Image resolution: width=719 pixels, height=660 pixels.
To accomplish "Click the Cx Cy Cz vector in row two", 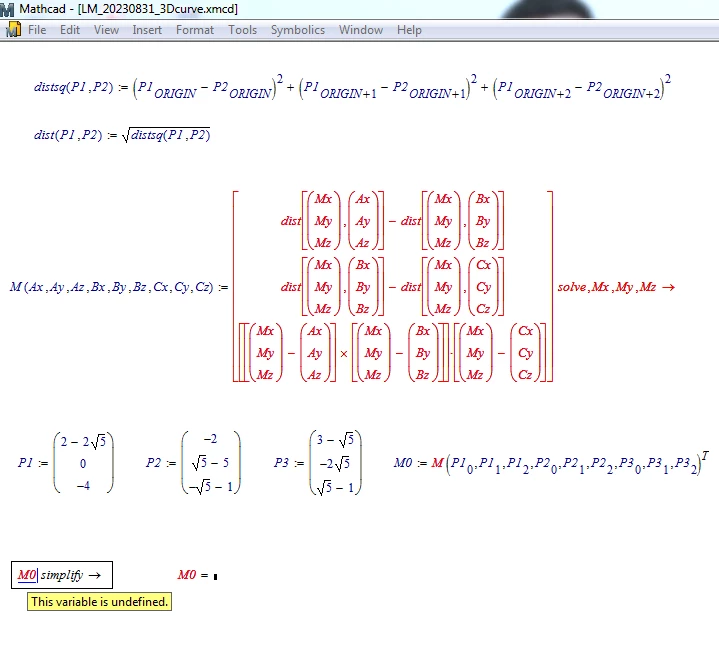I will click(484, 287).
